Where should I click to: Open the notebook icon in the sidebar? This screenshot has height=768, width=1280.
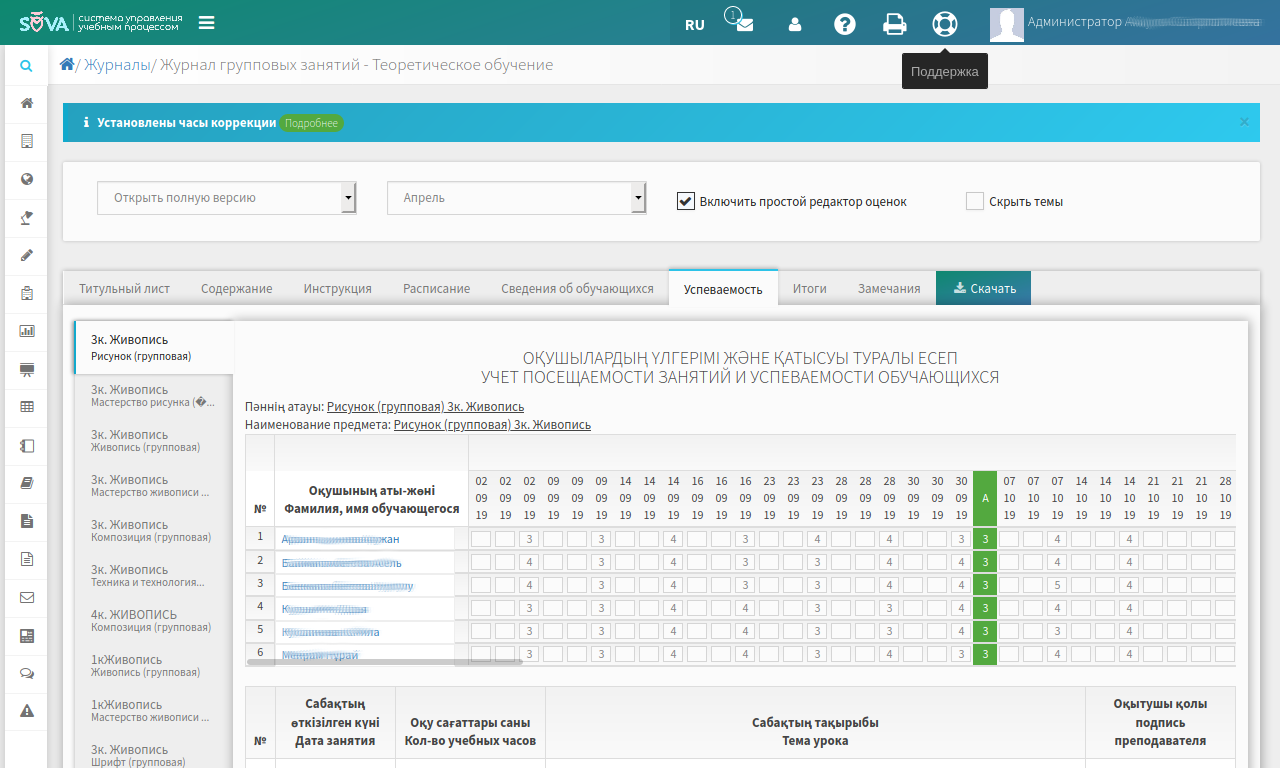point(27,445)
